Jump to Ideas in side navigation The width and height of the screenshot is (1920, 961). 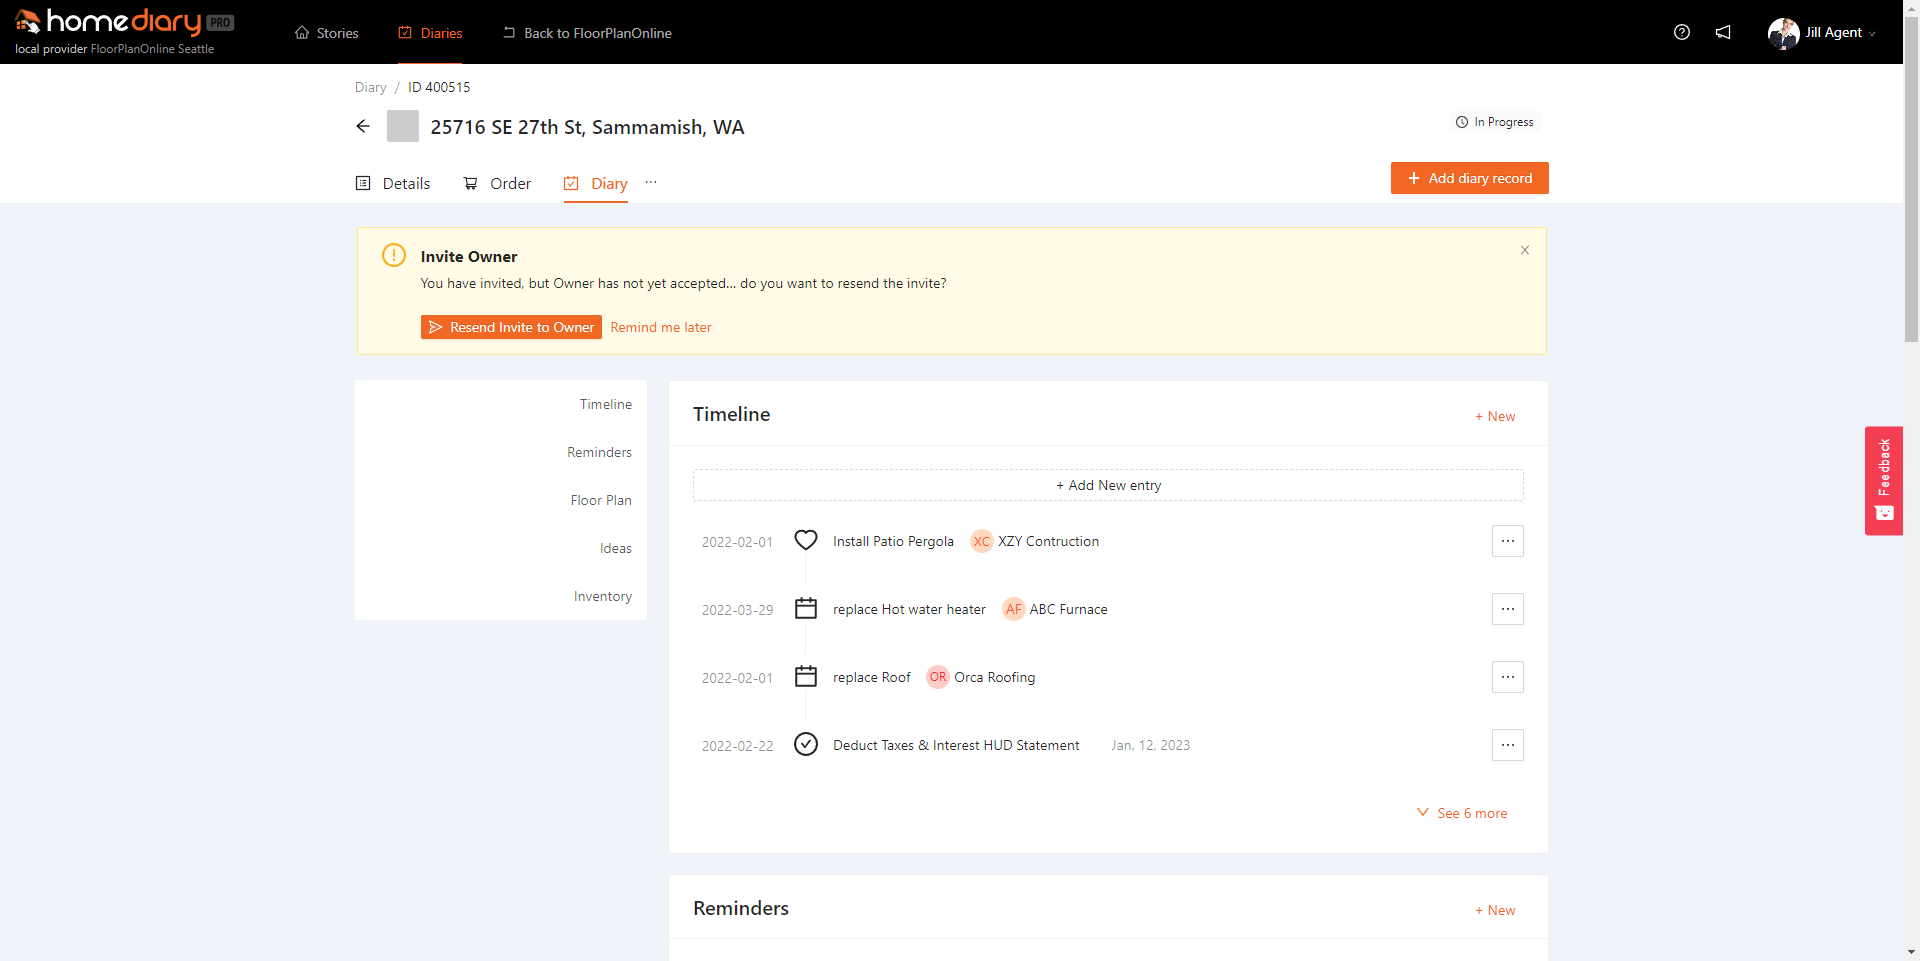(616, 548)
